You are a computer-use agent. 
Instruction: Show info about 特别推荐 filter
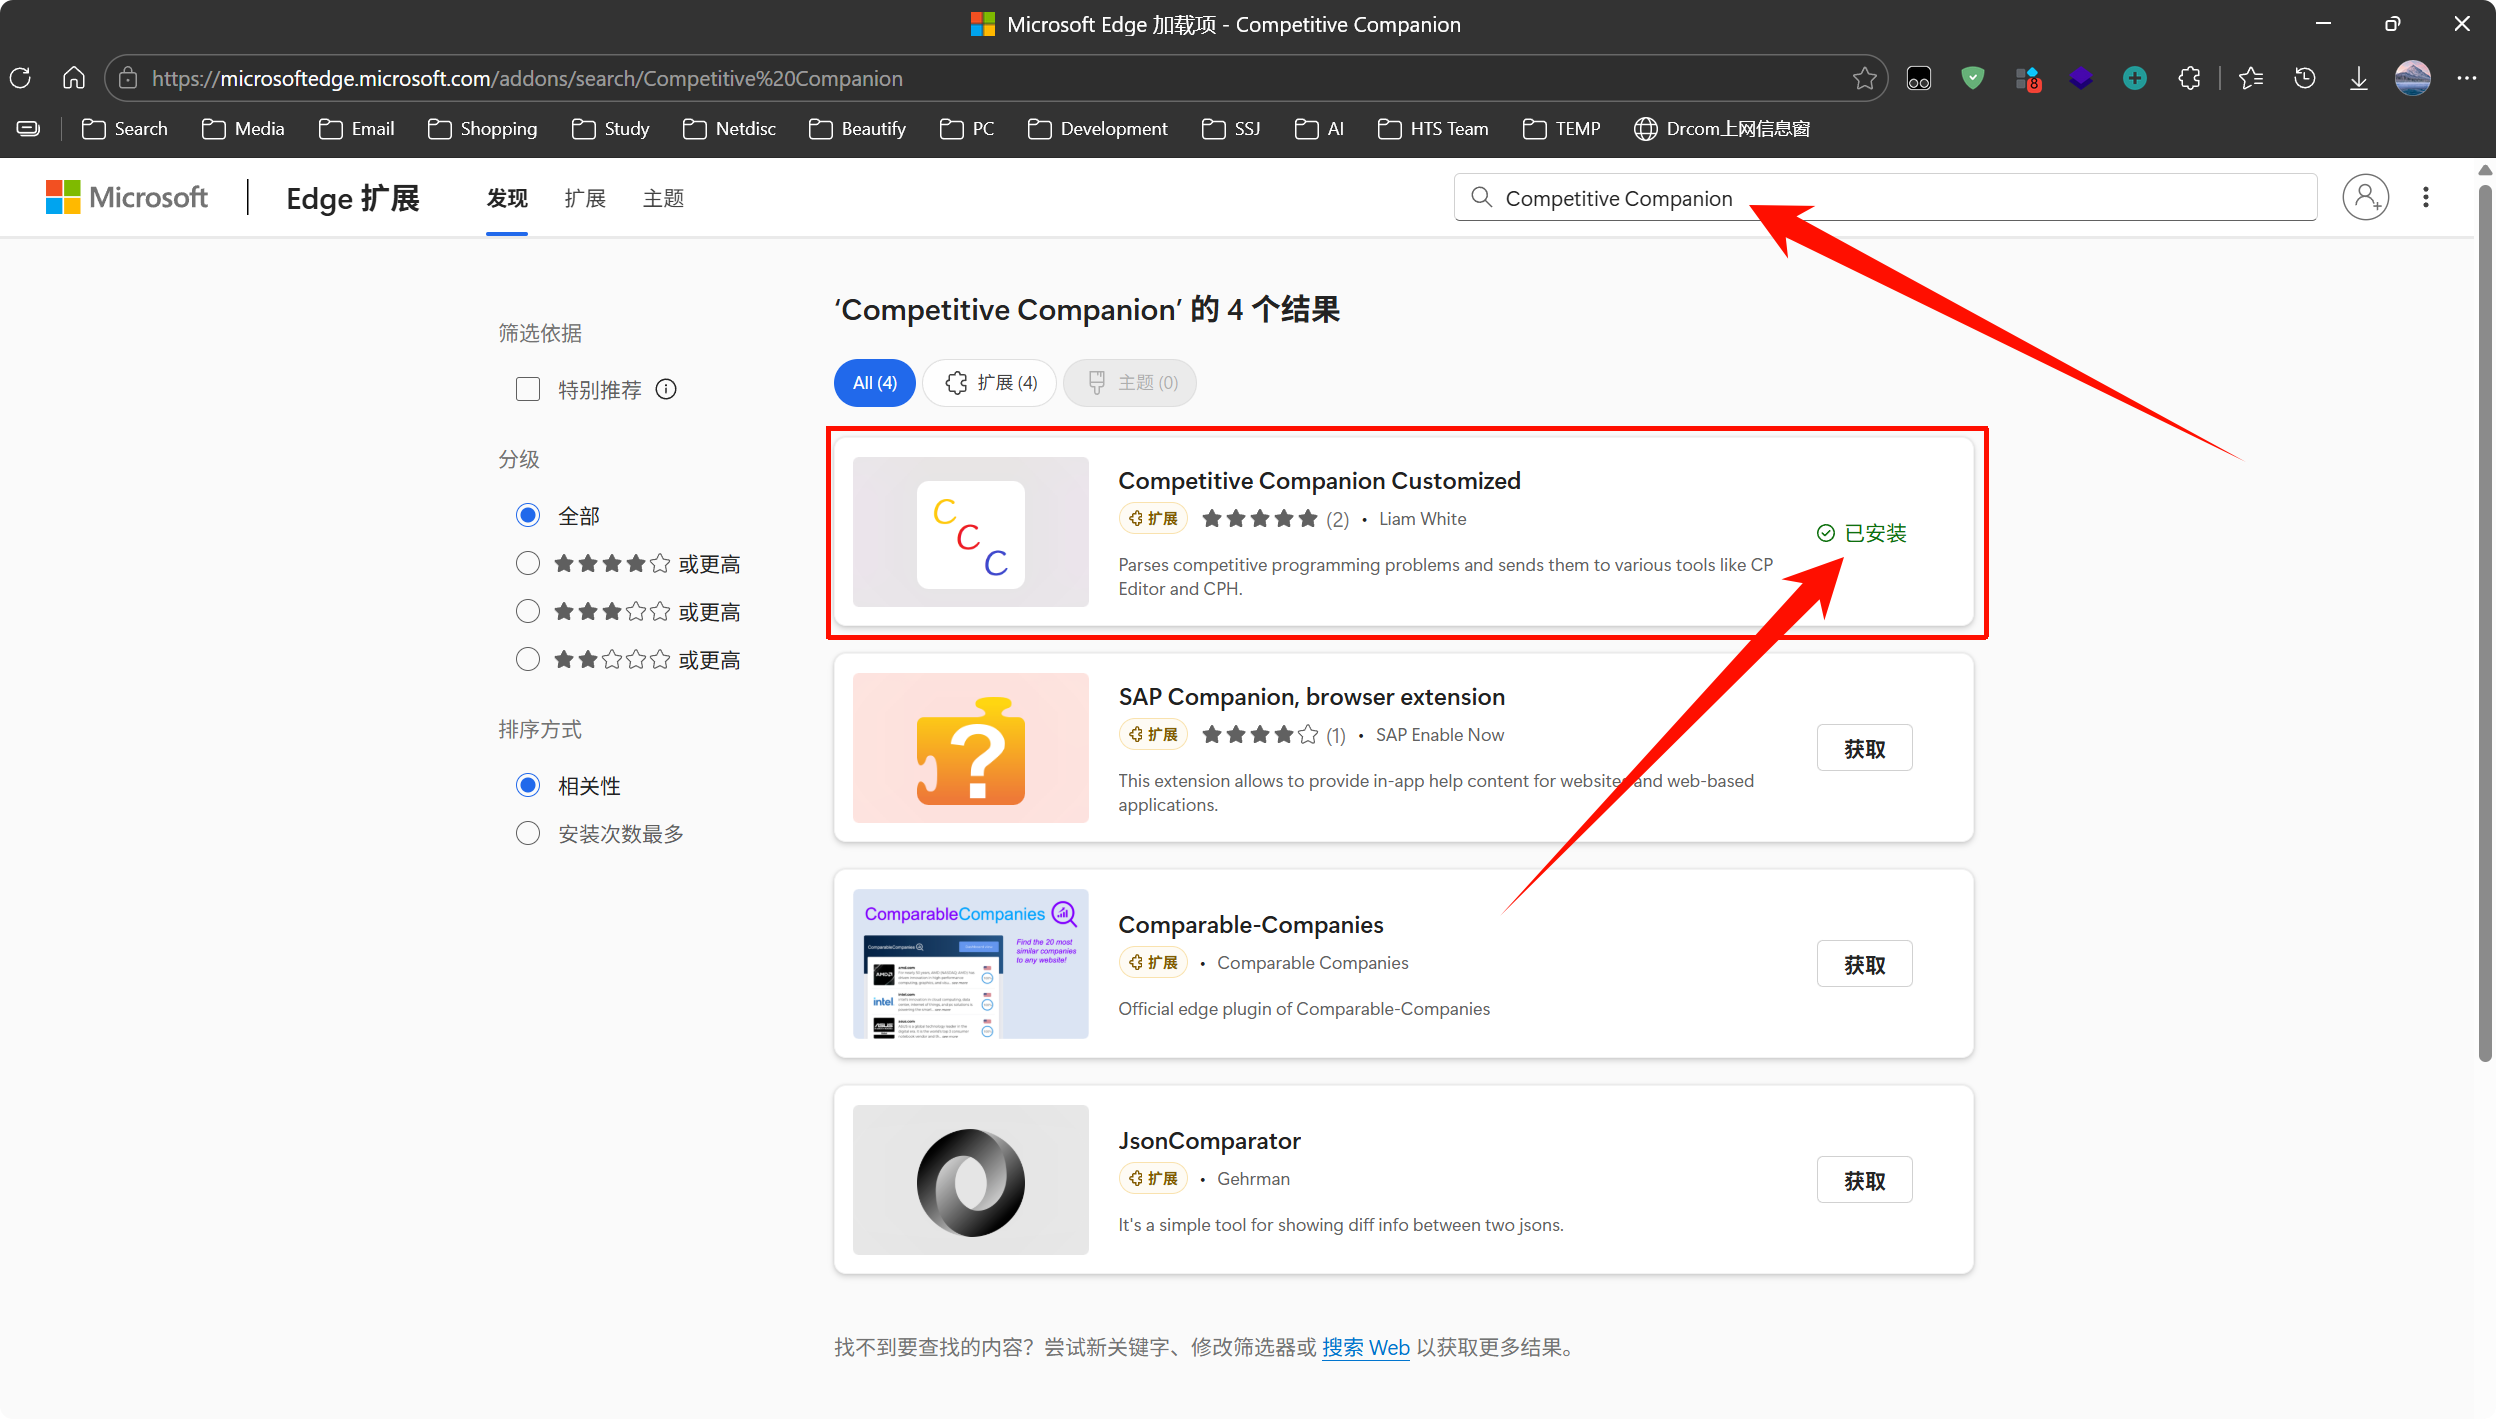pyautogui.click(x=666, y=389)
